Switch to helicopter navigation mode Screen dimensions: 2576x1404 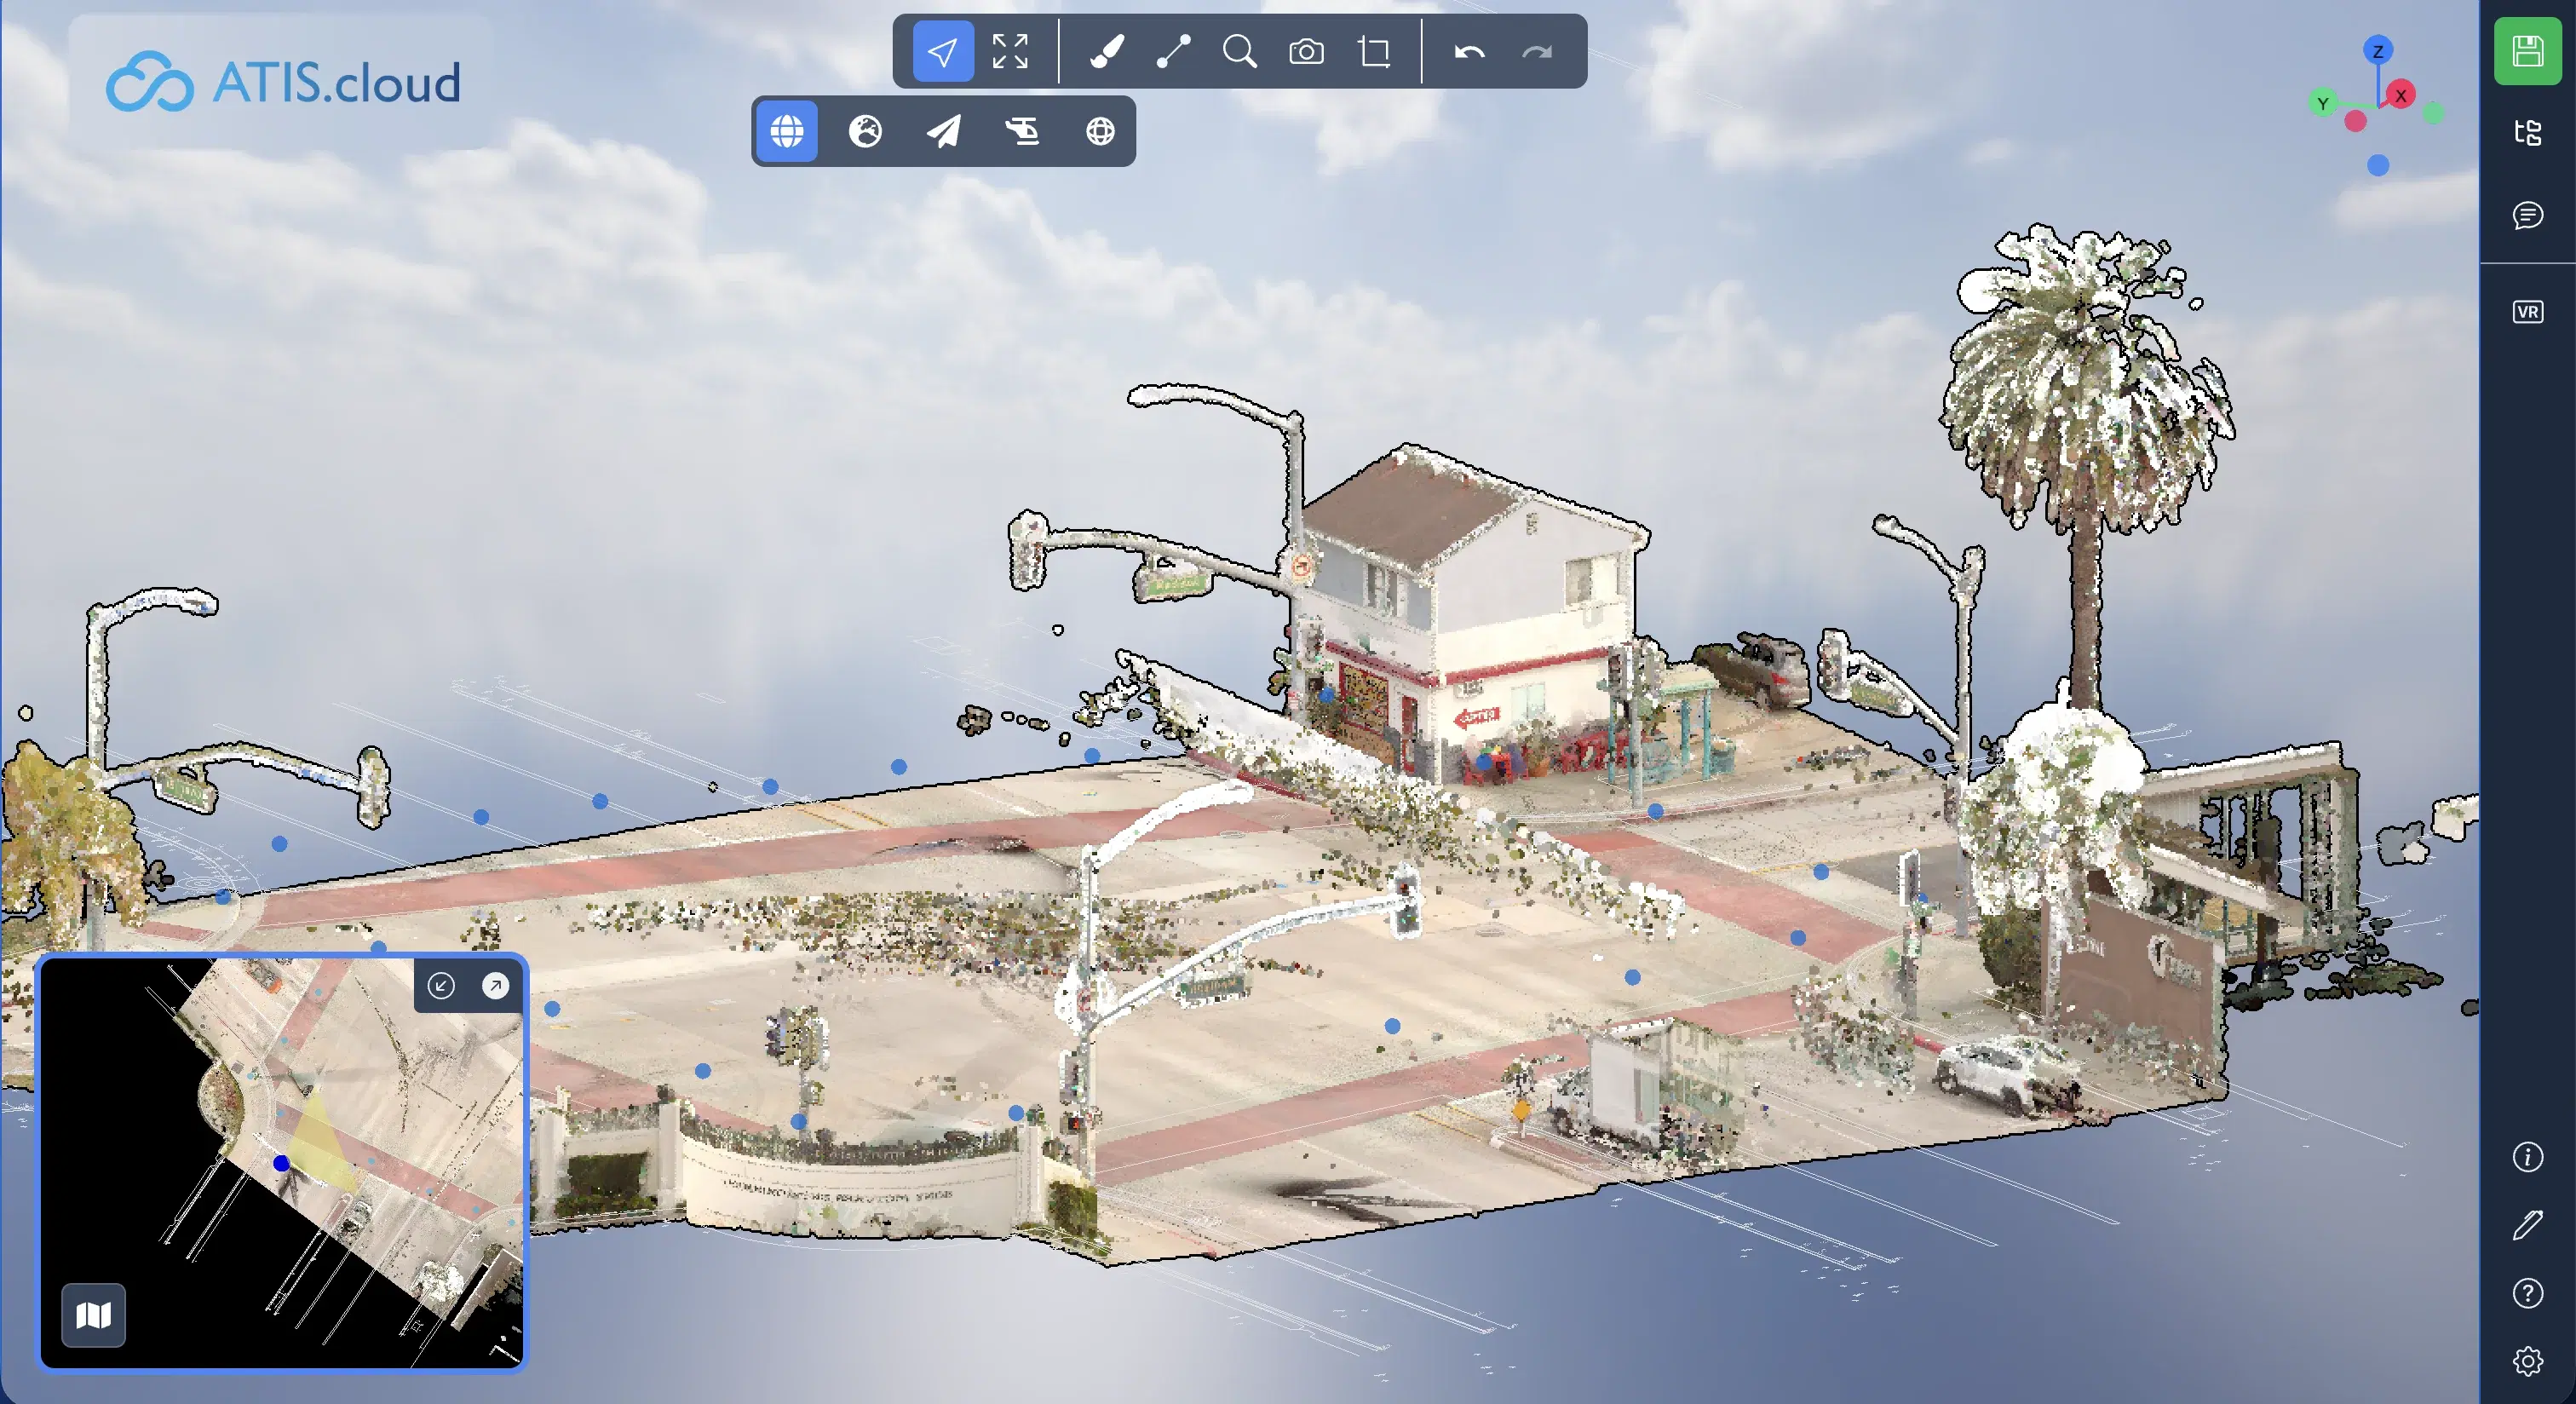[1022, 131]
